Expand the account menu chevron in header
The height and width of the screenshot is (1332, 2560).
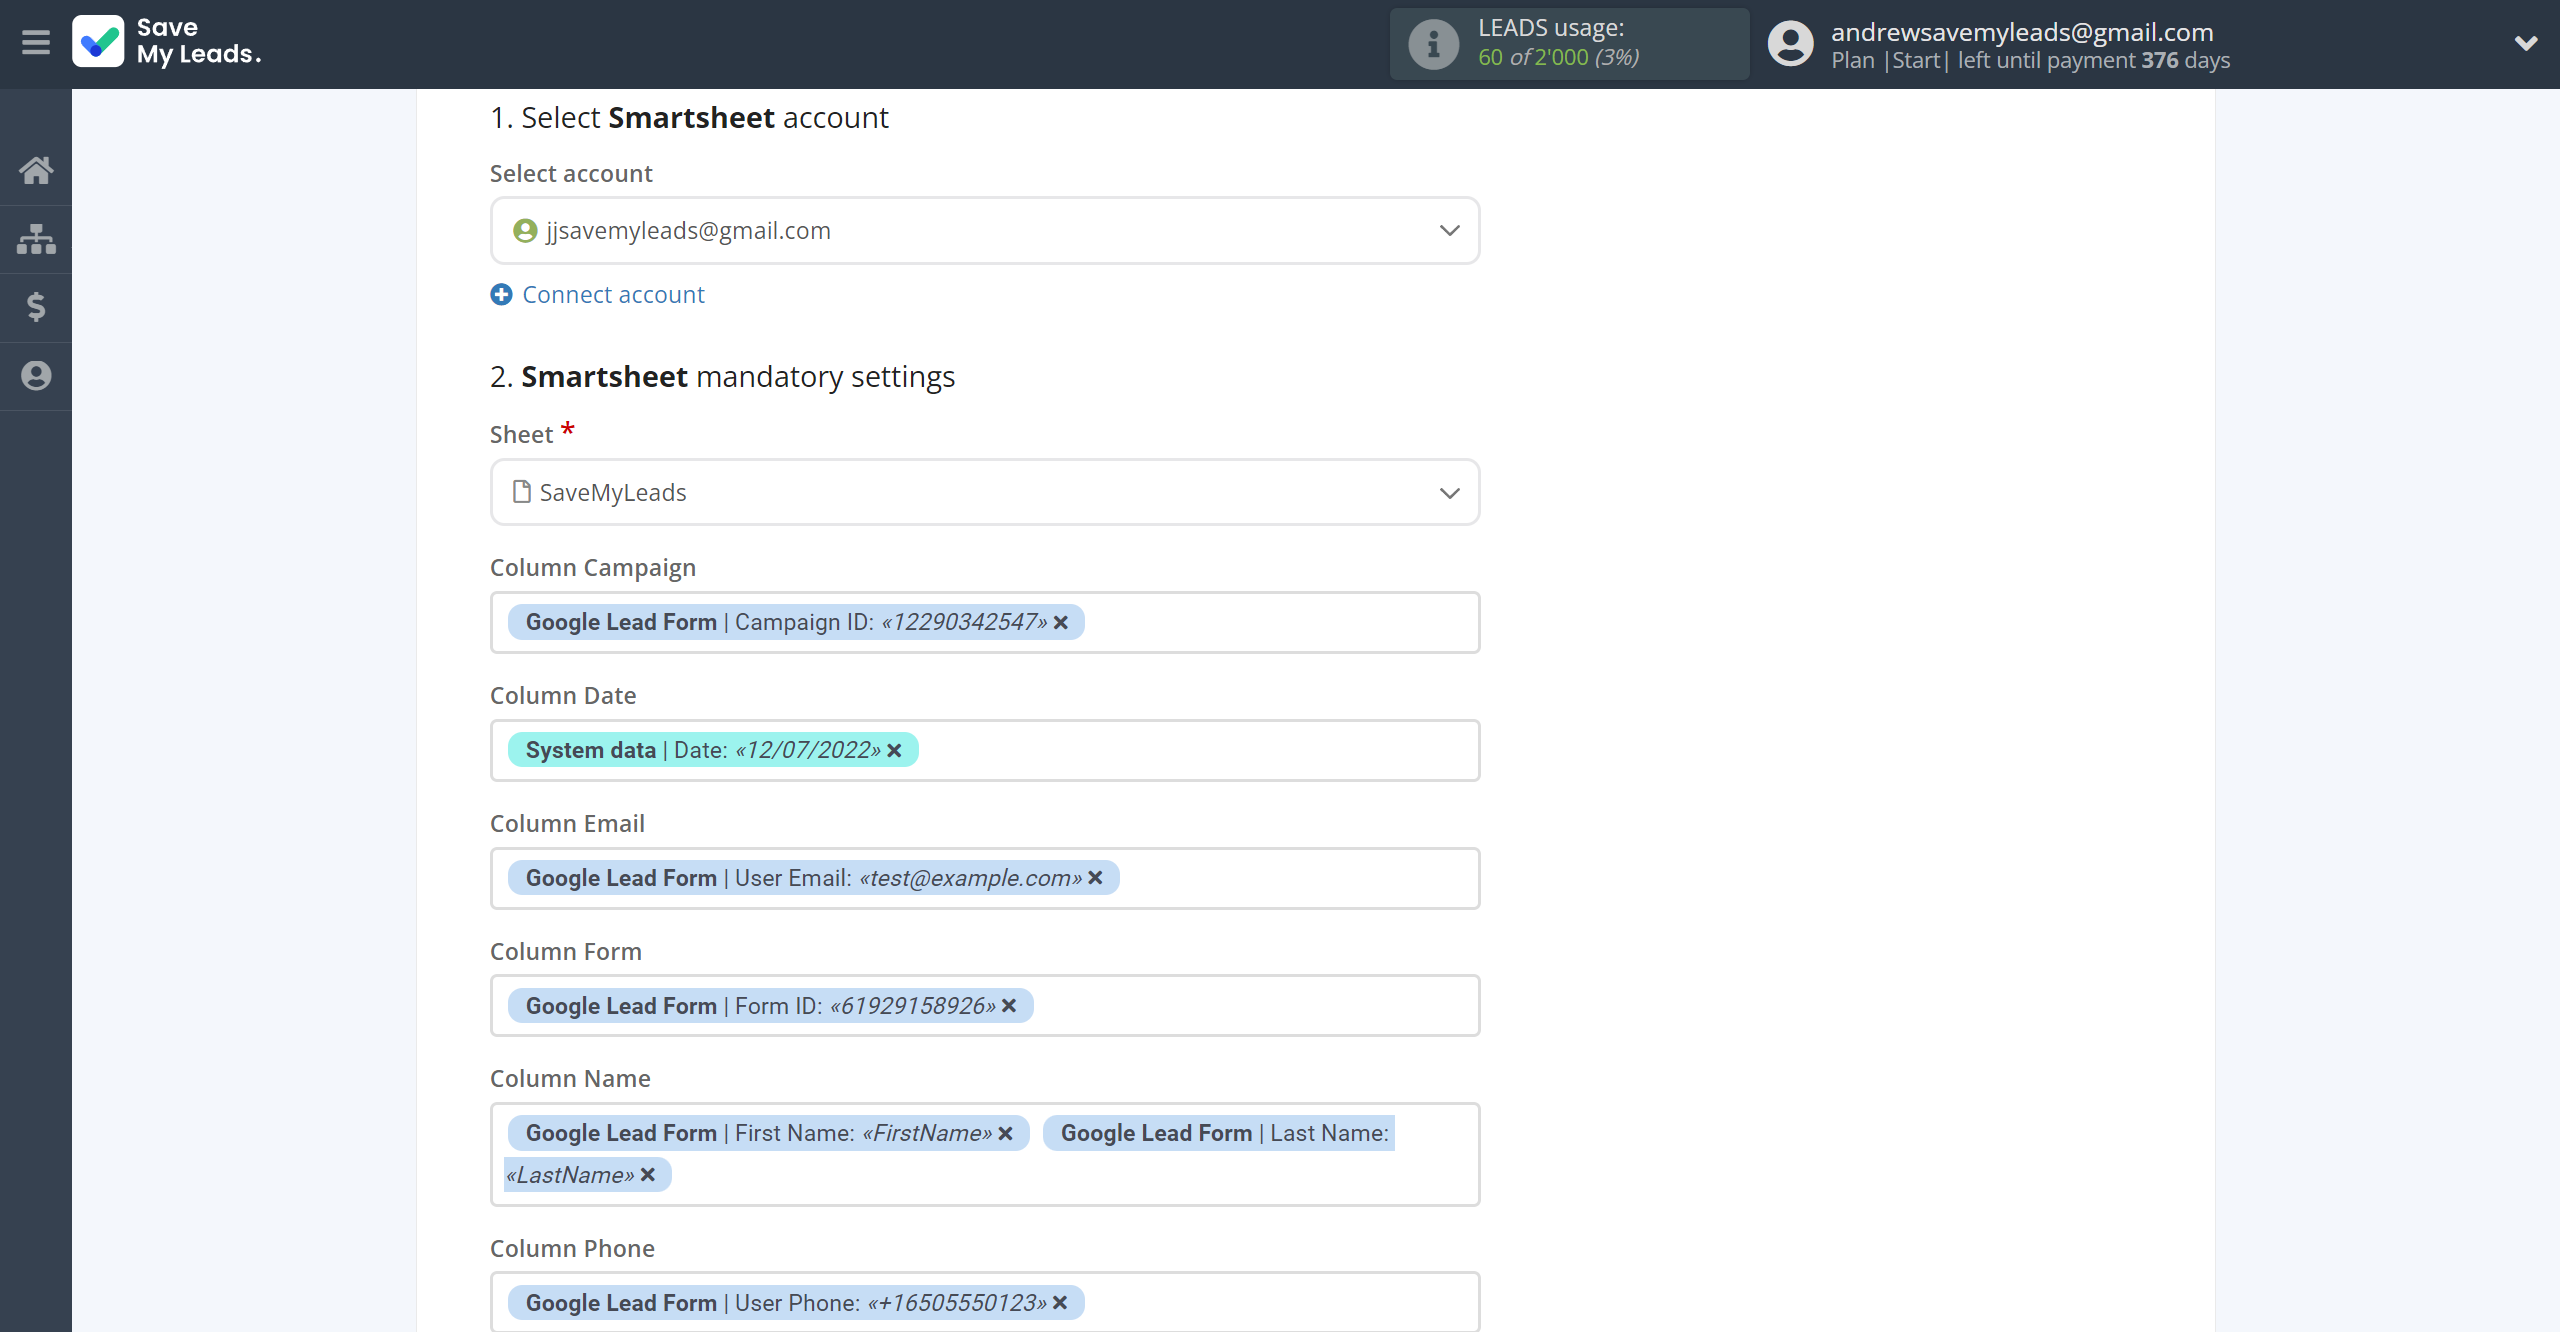(2526, 43)
